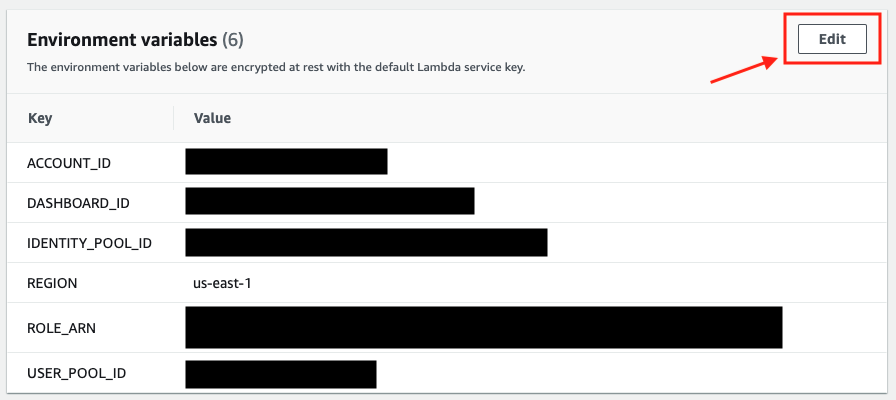Click the redacted ACCOUNT_ID value
896x400 pixels.
pyautogui.click(x=286, y=161)
